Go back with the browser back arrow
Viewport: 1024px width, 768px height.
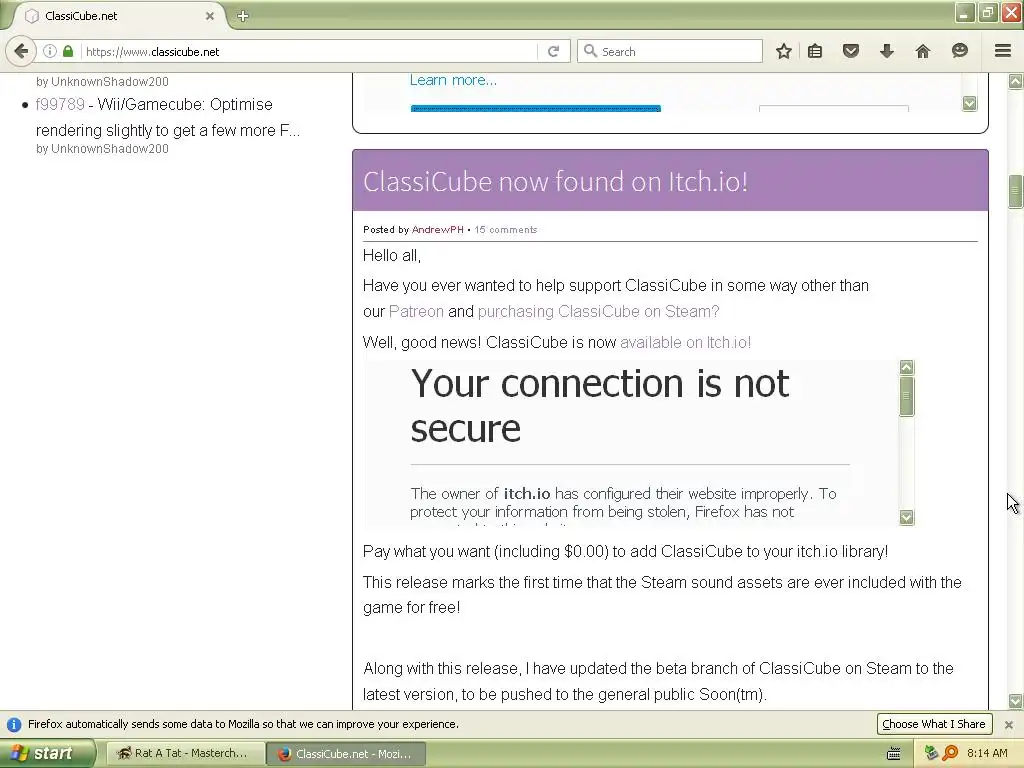[22, 51]
